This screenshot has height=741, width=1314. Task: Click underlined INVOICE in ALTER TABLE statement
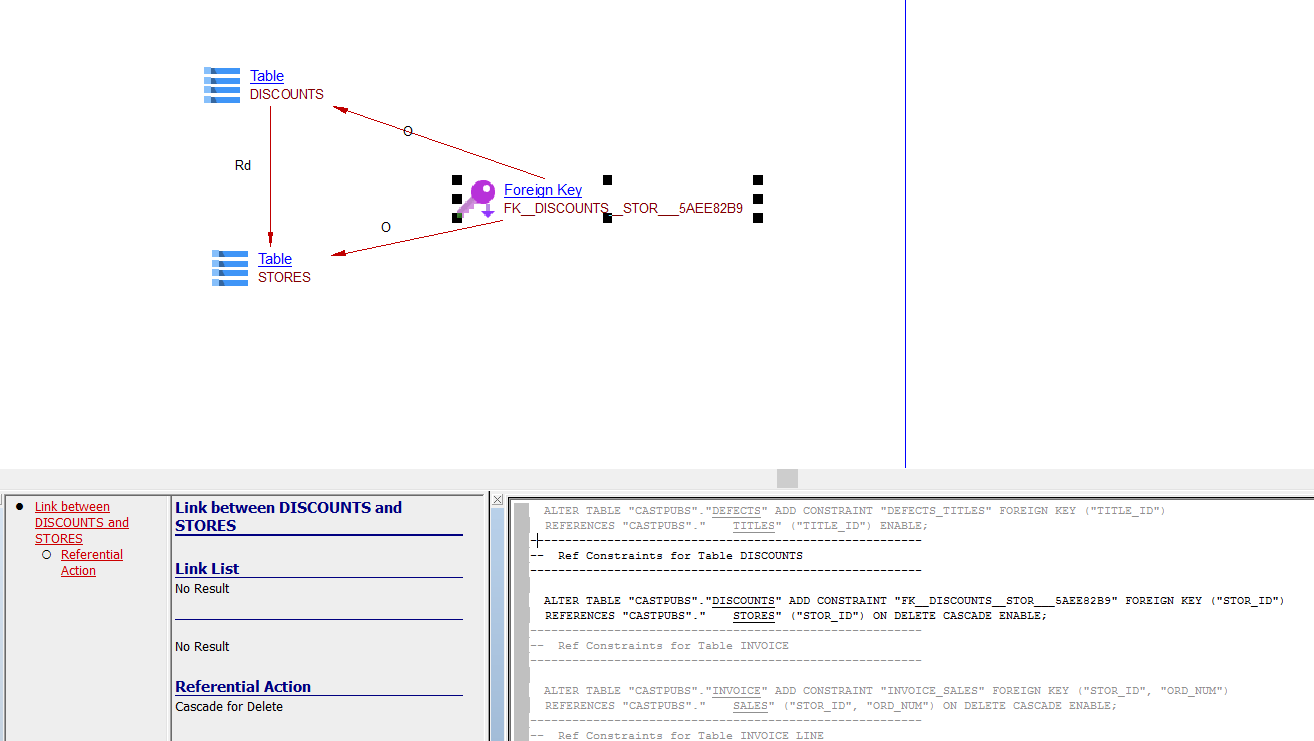tap(736, 691)
